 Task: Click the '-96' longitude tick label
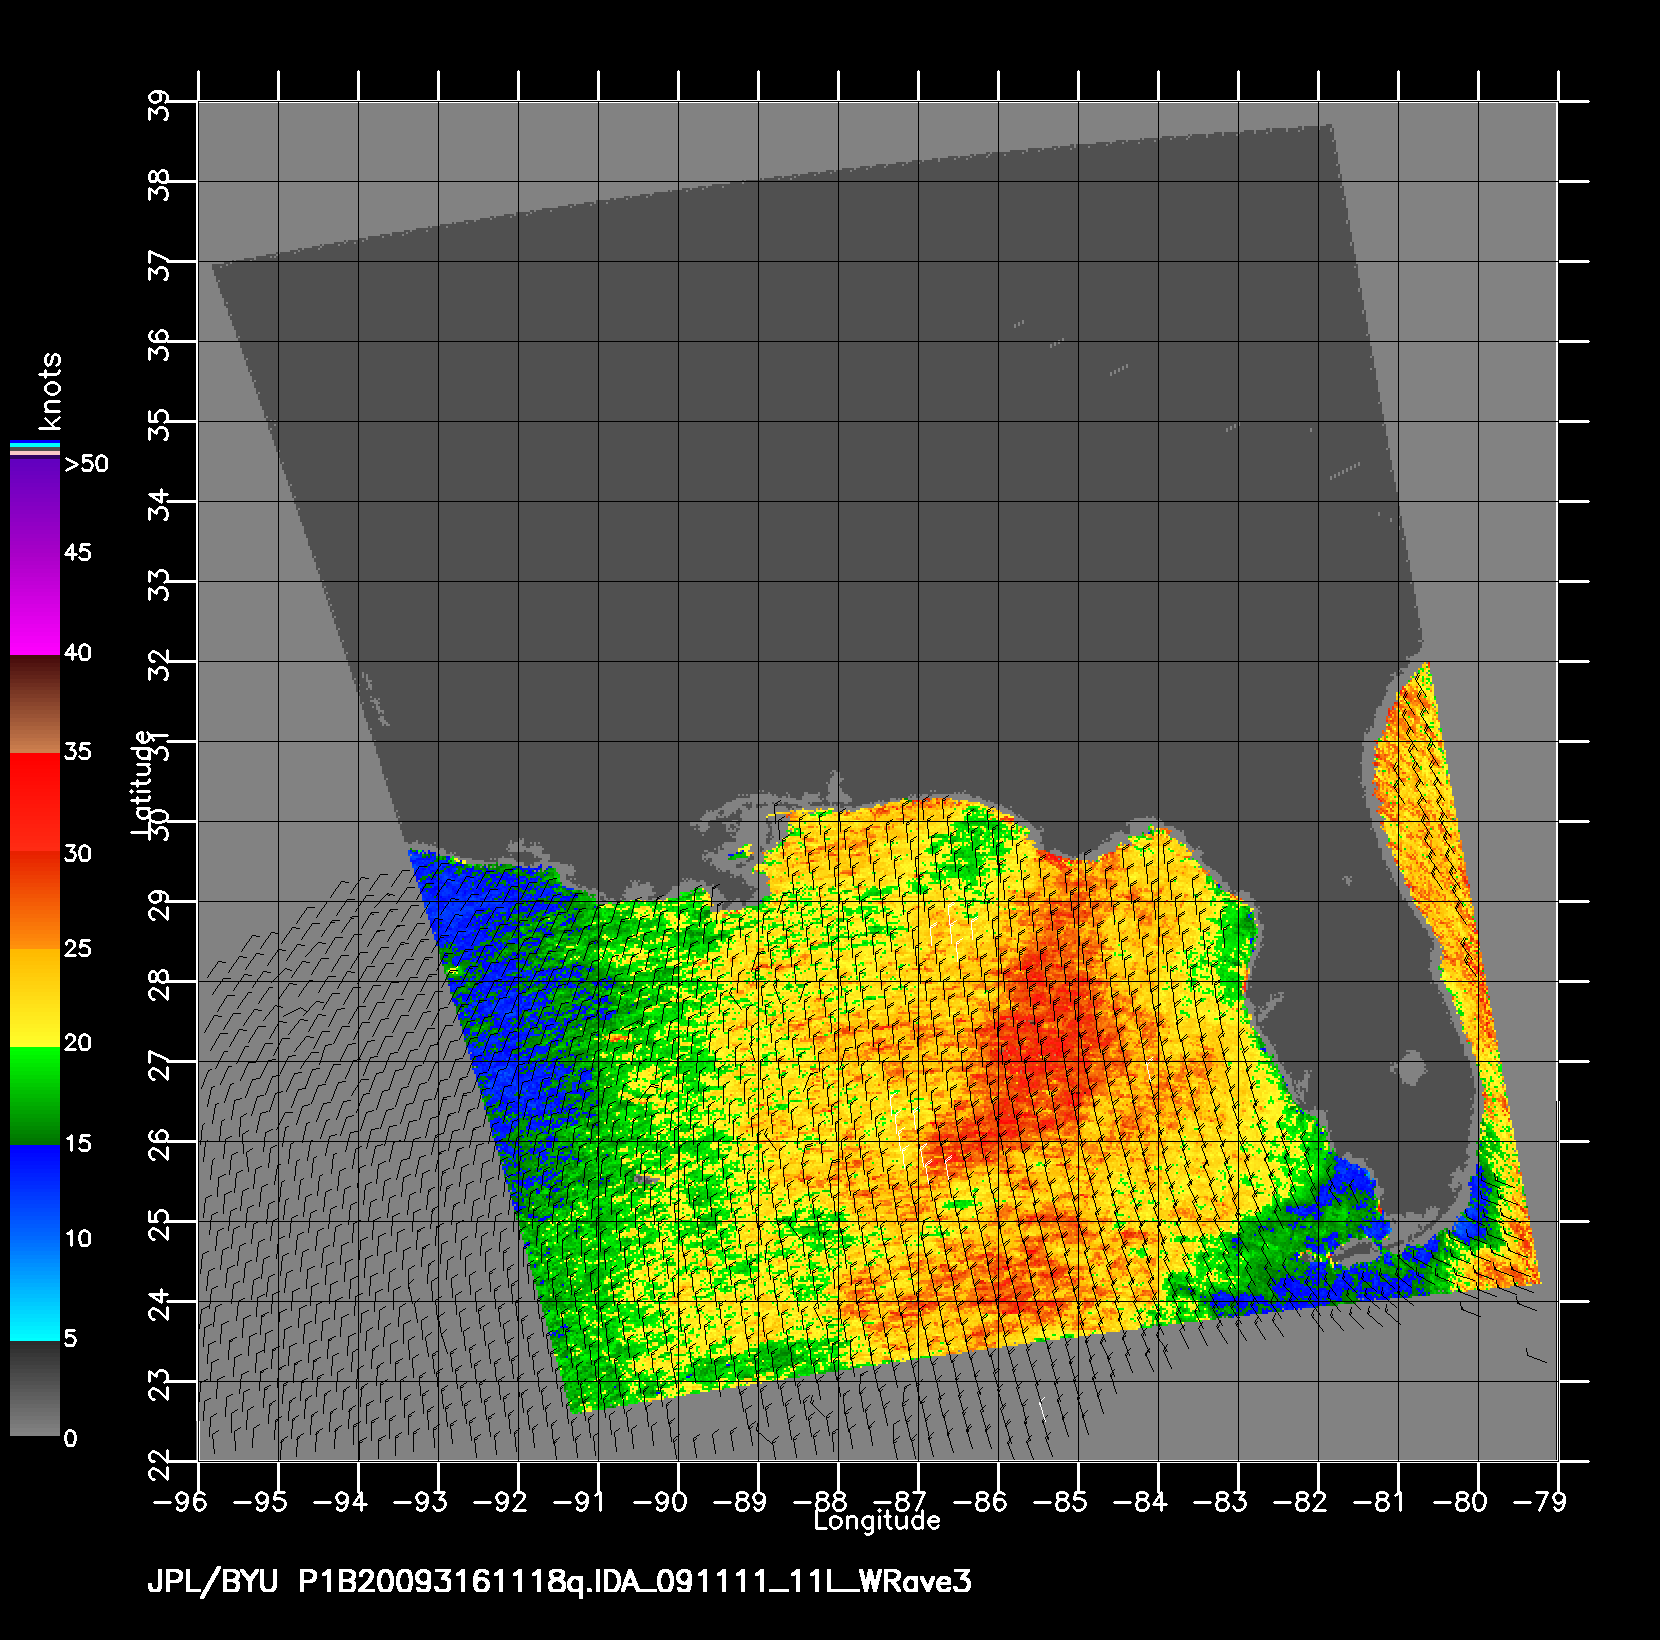point(182,1502)
